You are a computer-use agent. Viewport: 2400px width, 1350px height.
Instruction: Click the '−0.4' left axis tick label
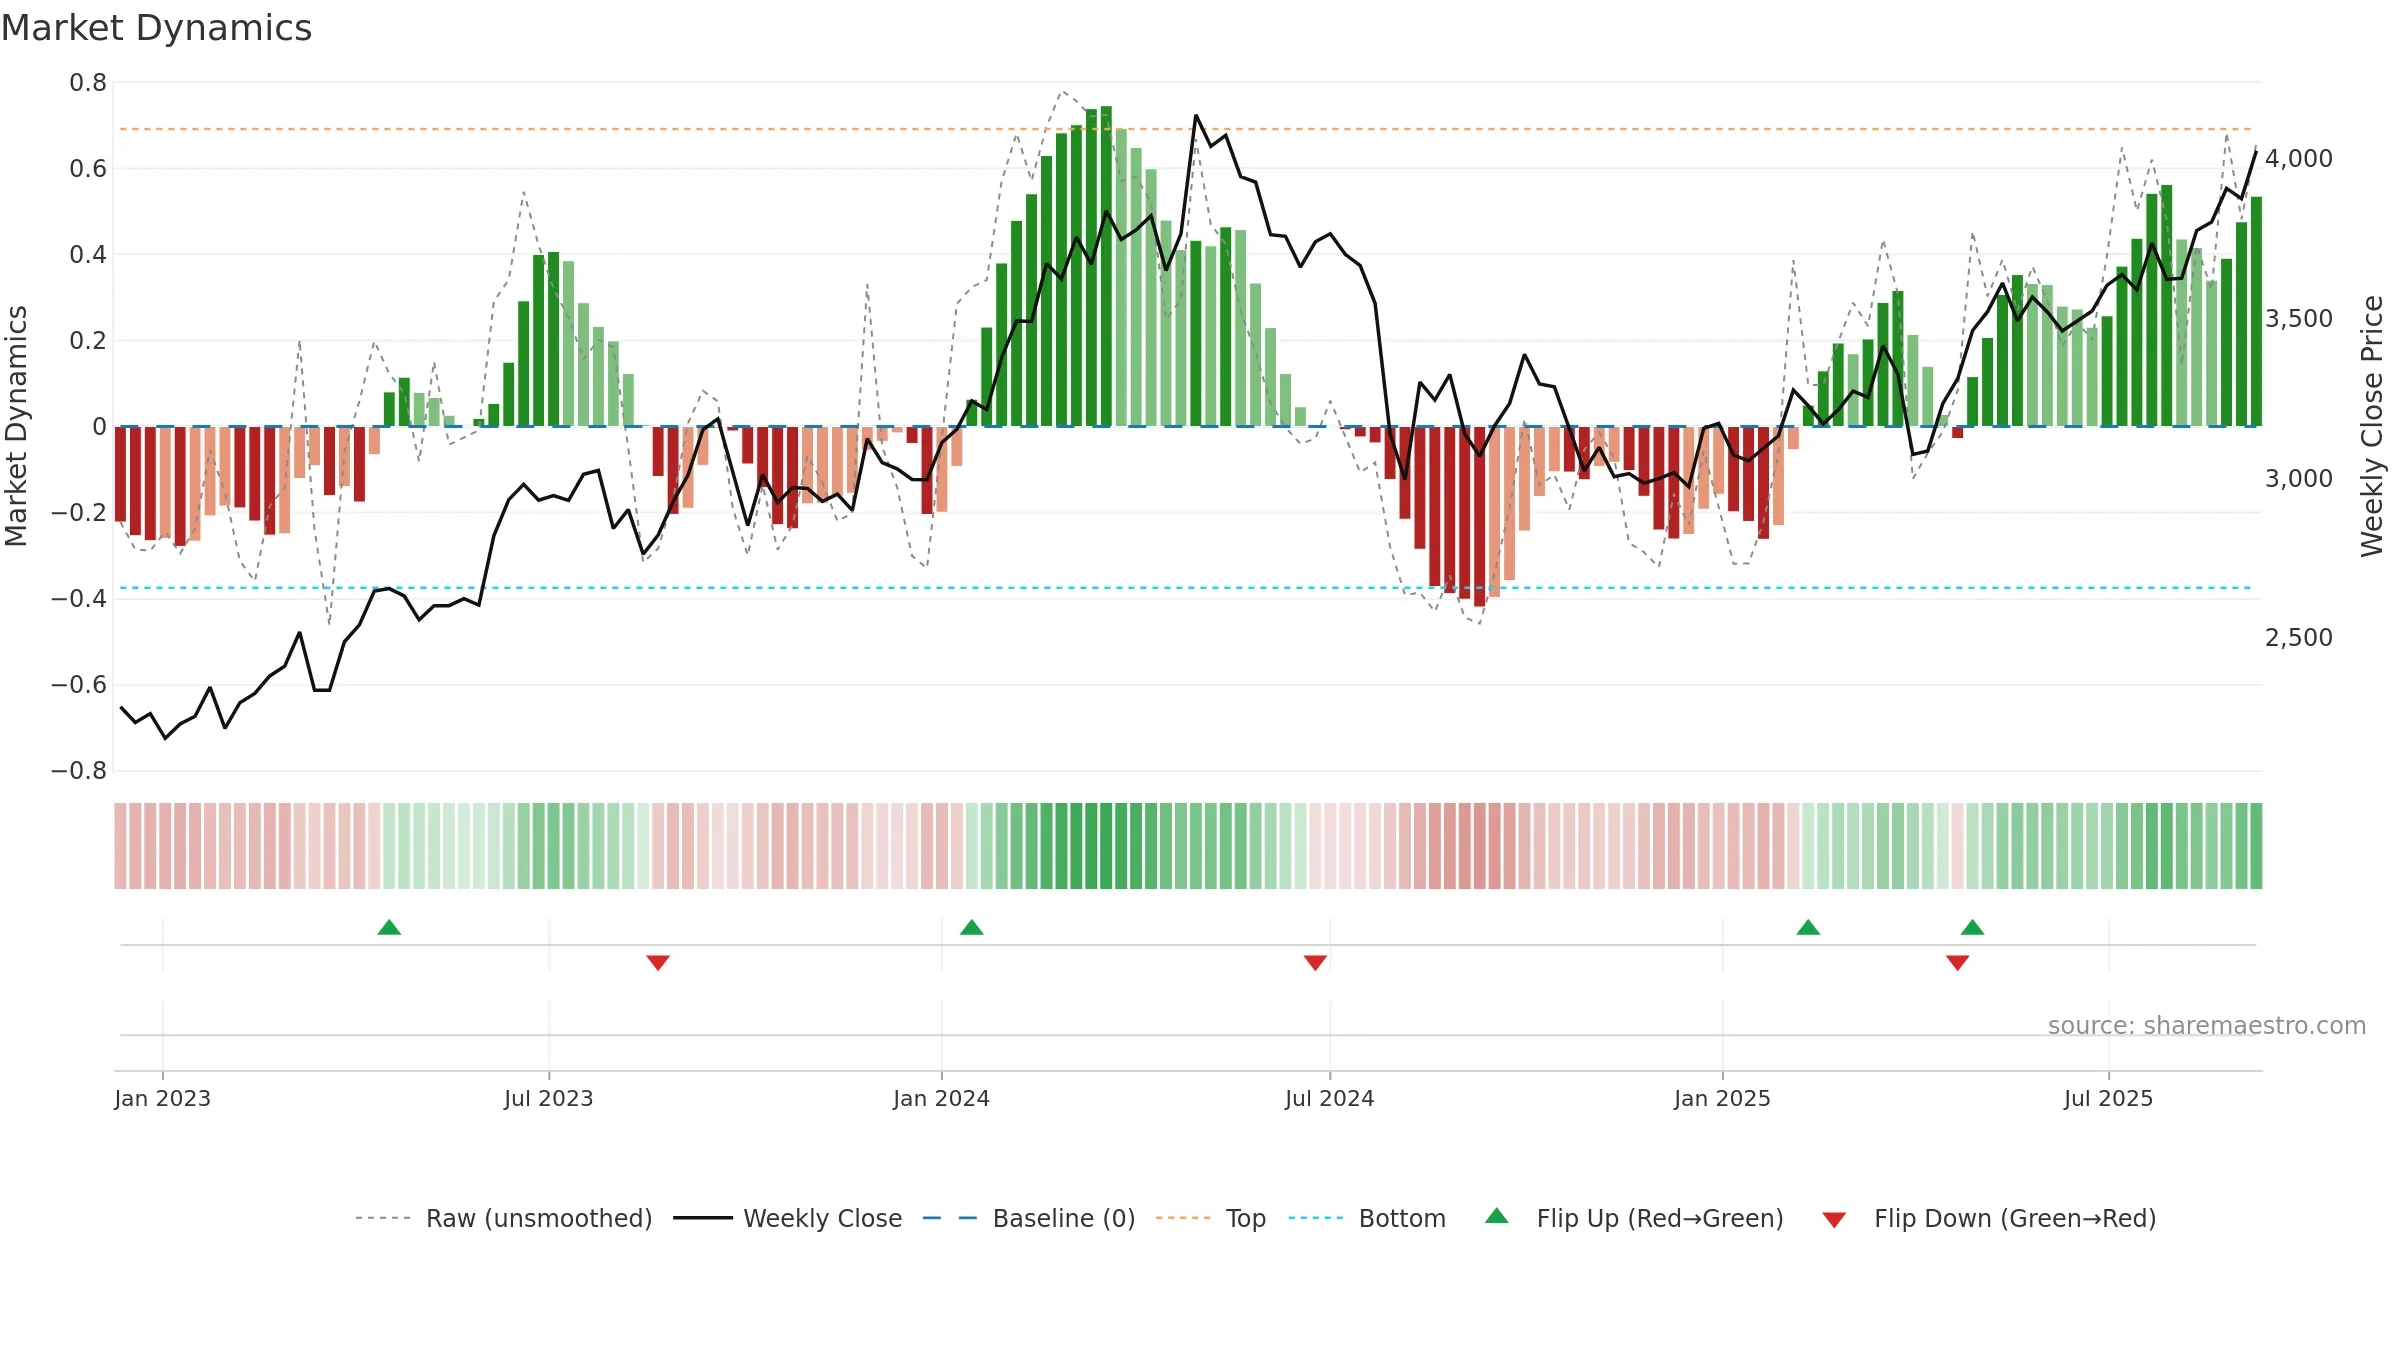[x=79, y=599]
